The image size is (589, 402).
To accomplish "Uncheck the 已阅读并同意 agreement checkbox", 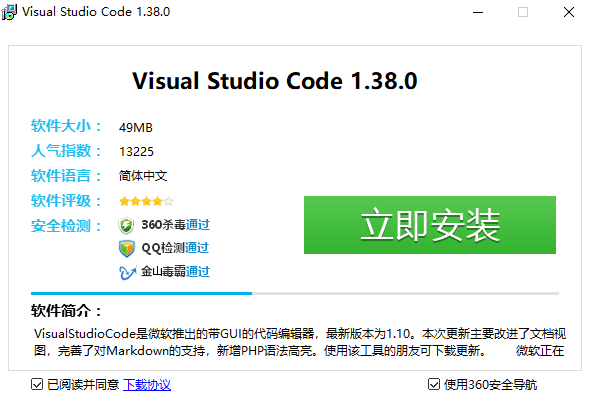I will point(37,384).
